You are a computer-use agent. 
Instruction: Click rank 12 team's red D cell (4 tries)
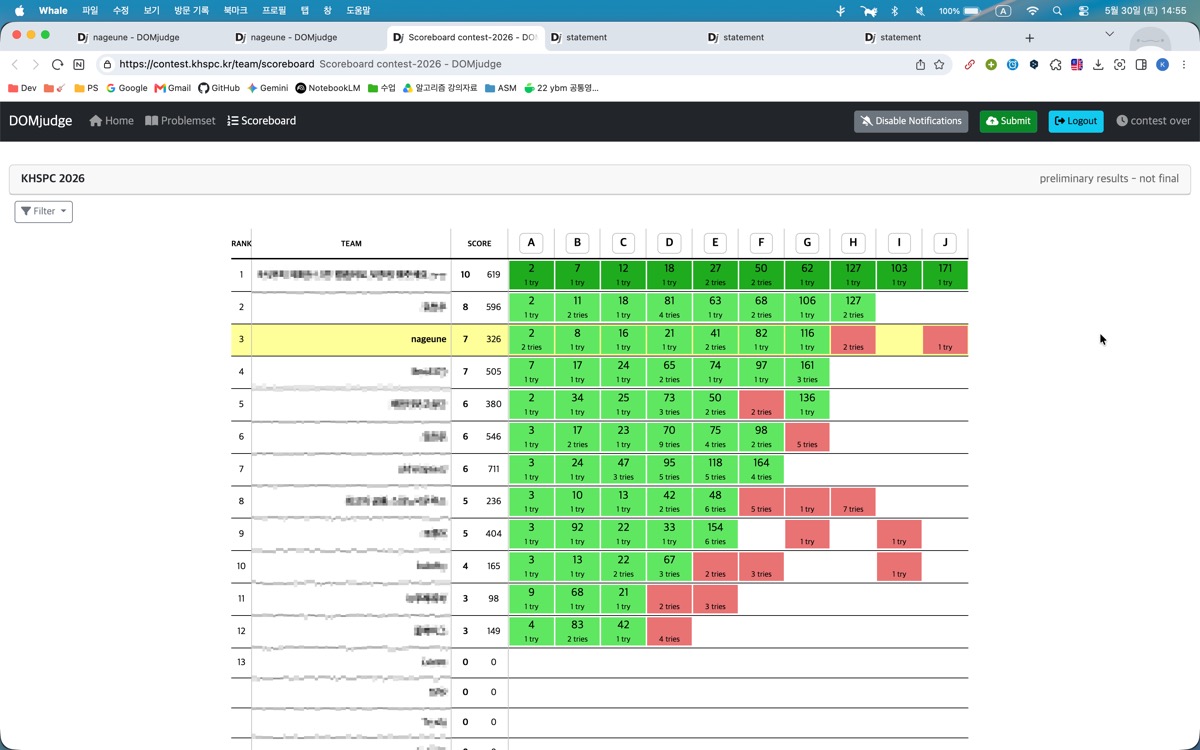coord(669,632)
